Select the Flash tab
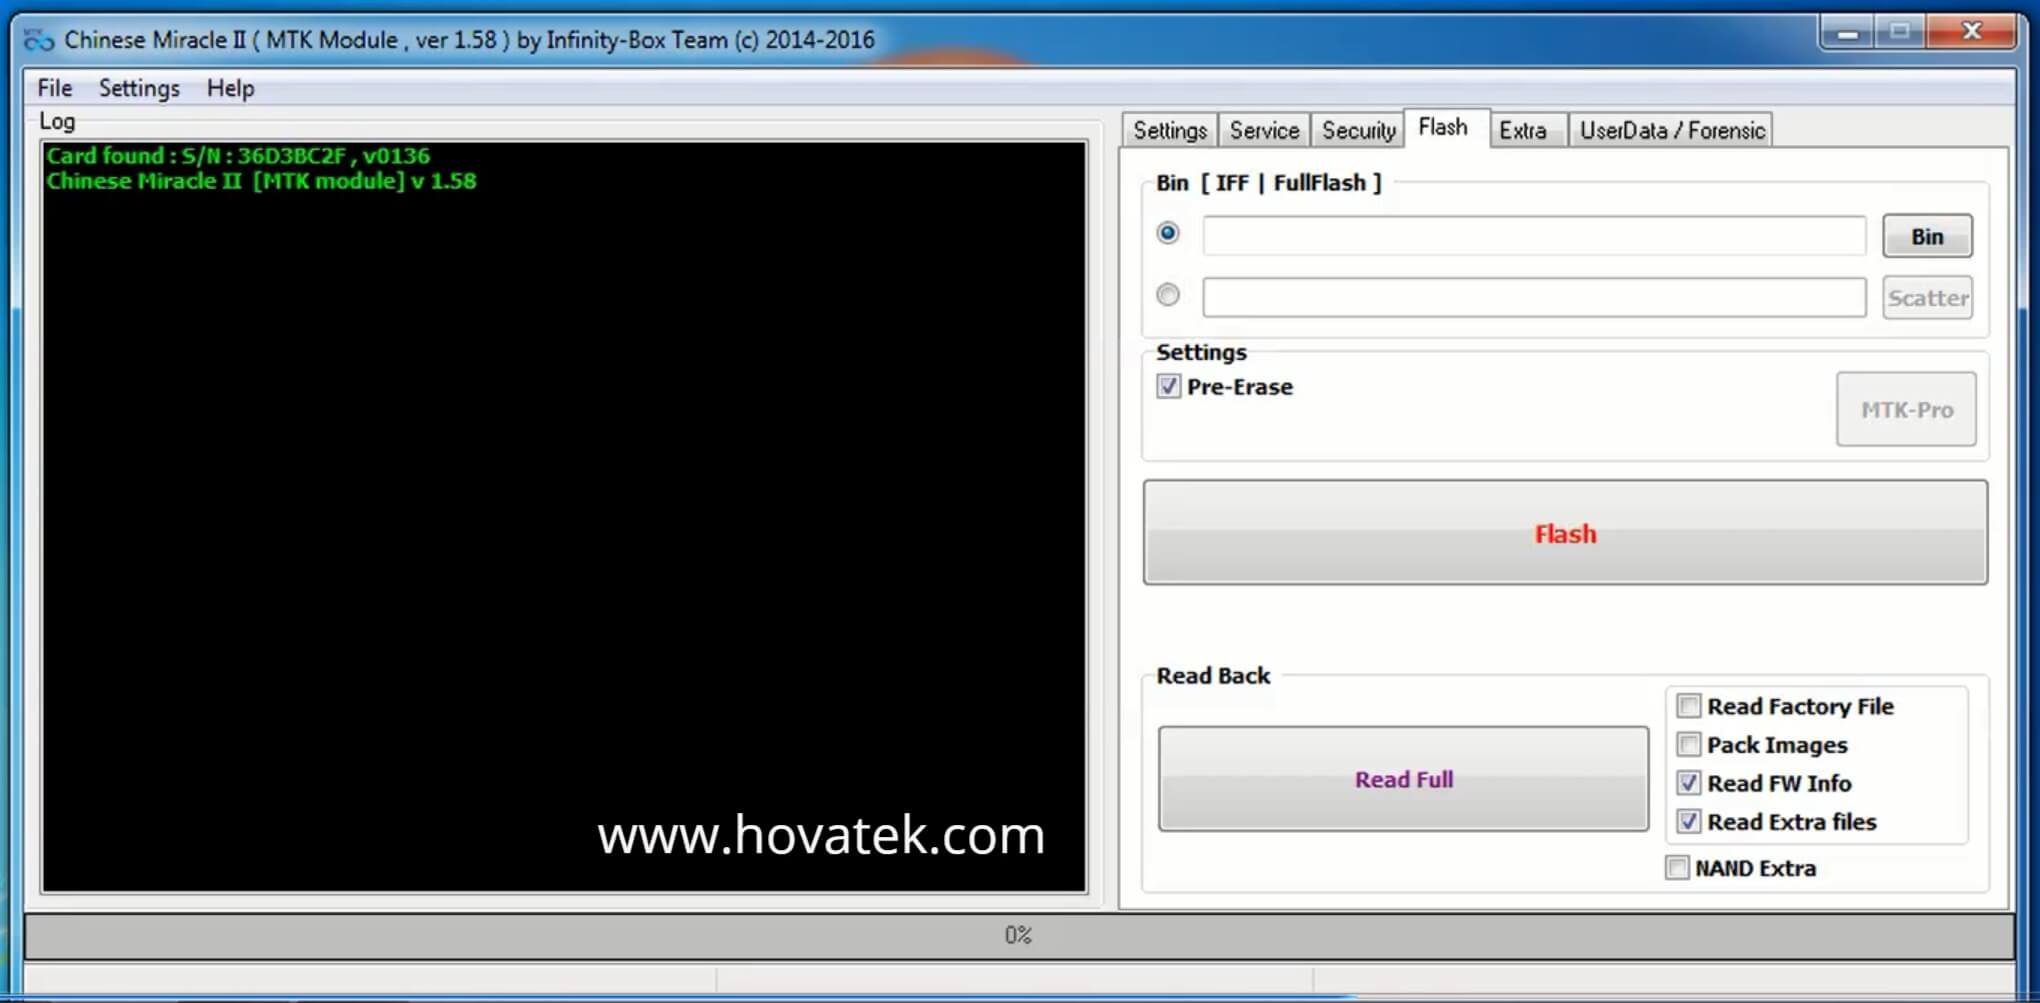 pyautogui.click(x=1444, y=127)
